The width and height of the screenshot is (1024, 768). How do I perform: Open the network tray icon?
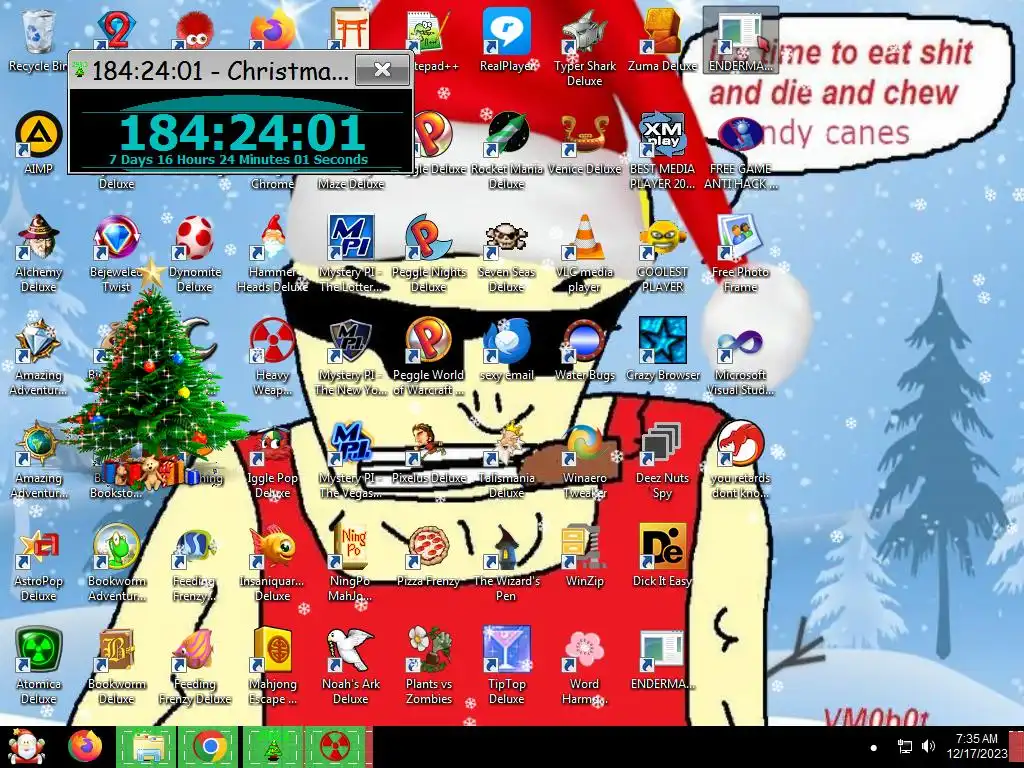pos(904,746)
